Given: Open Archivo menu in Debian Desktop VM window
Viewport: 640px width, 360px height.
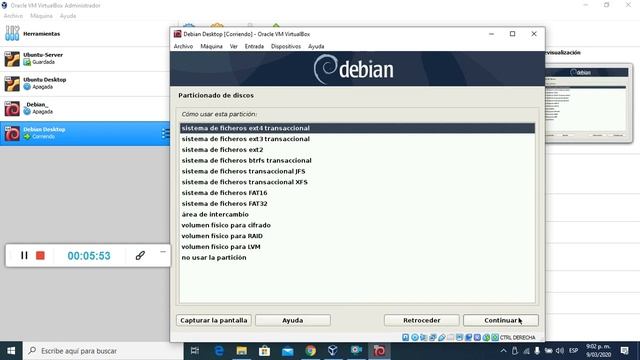Looking at the screenshot, I should pos(183,47).
